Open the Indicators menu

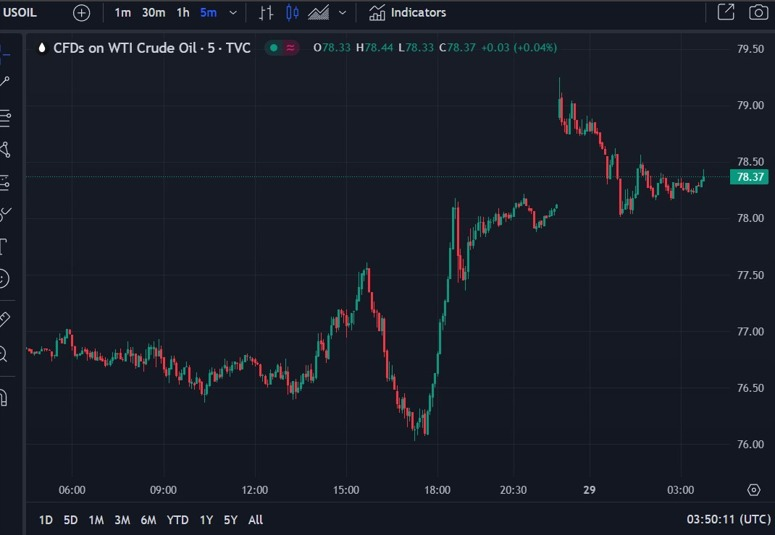click(408, 13)
